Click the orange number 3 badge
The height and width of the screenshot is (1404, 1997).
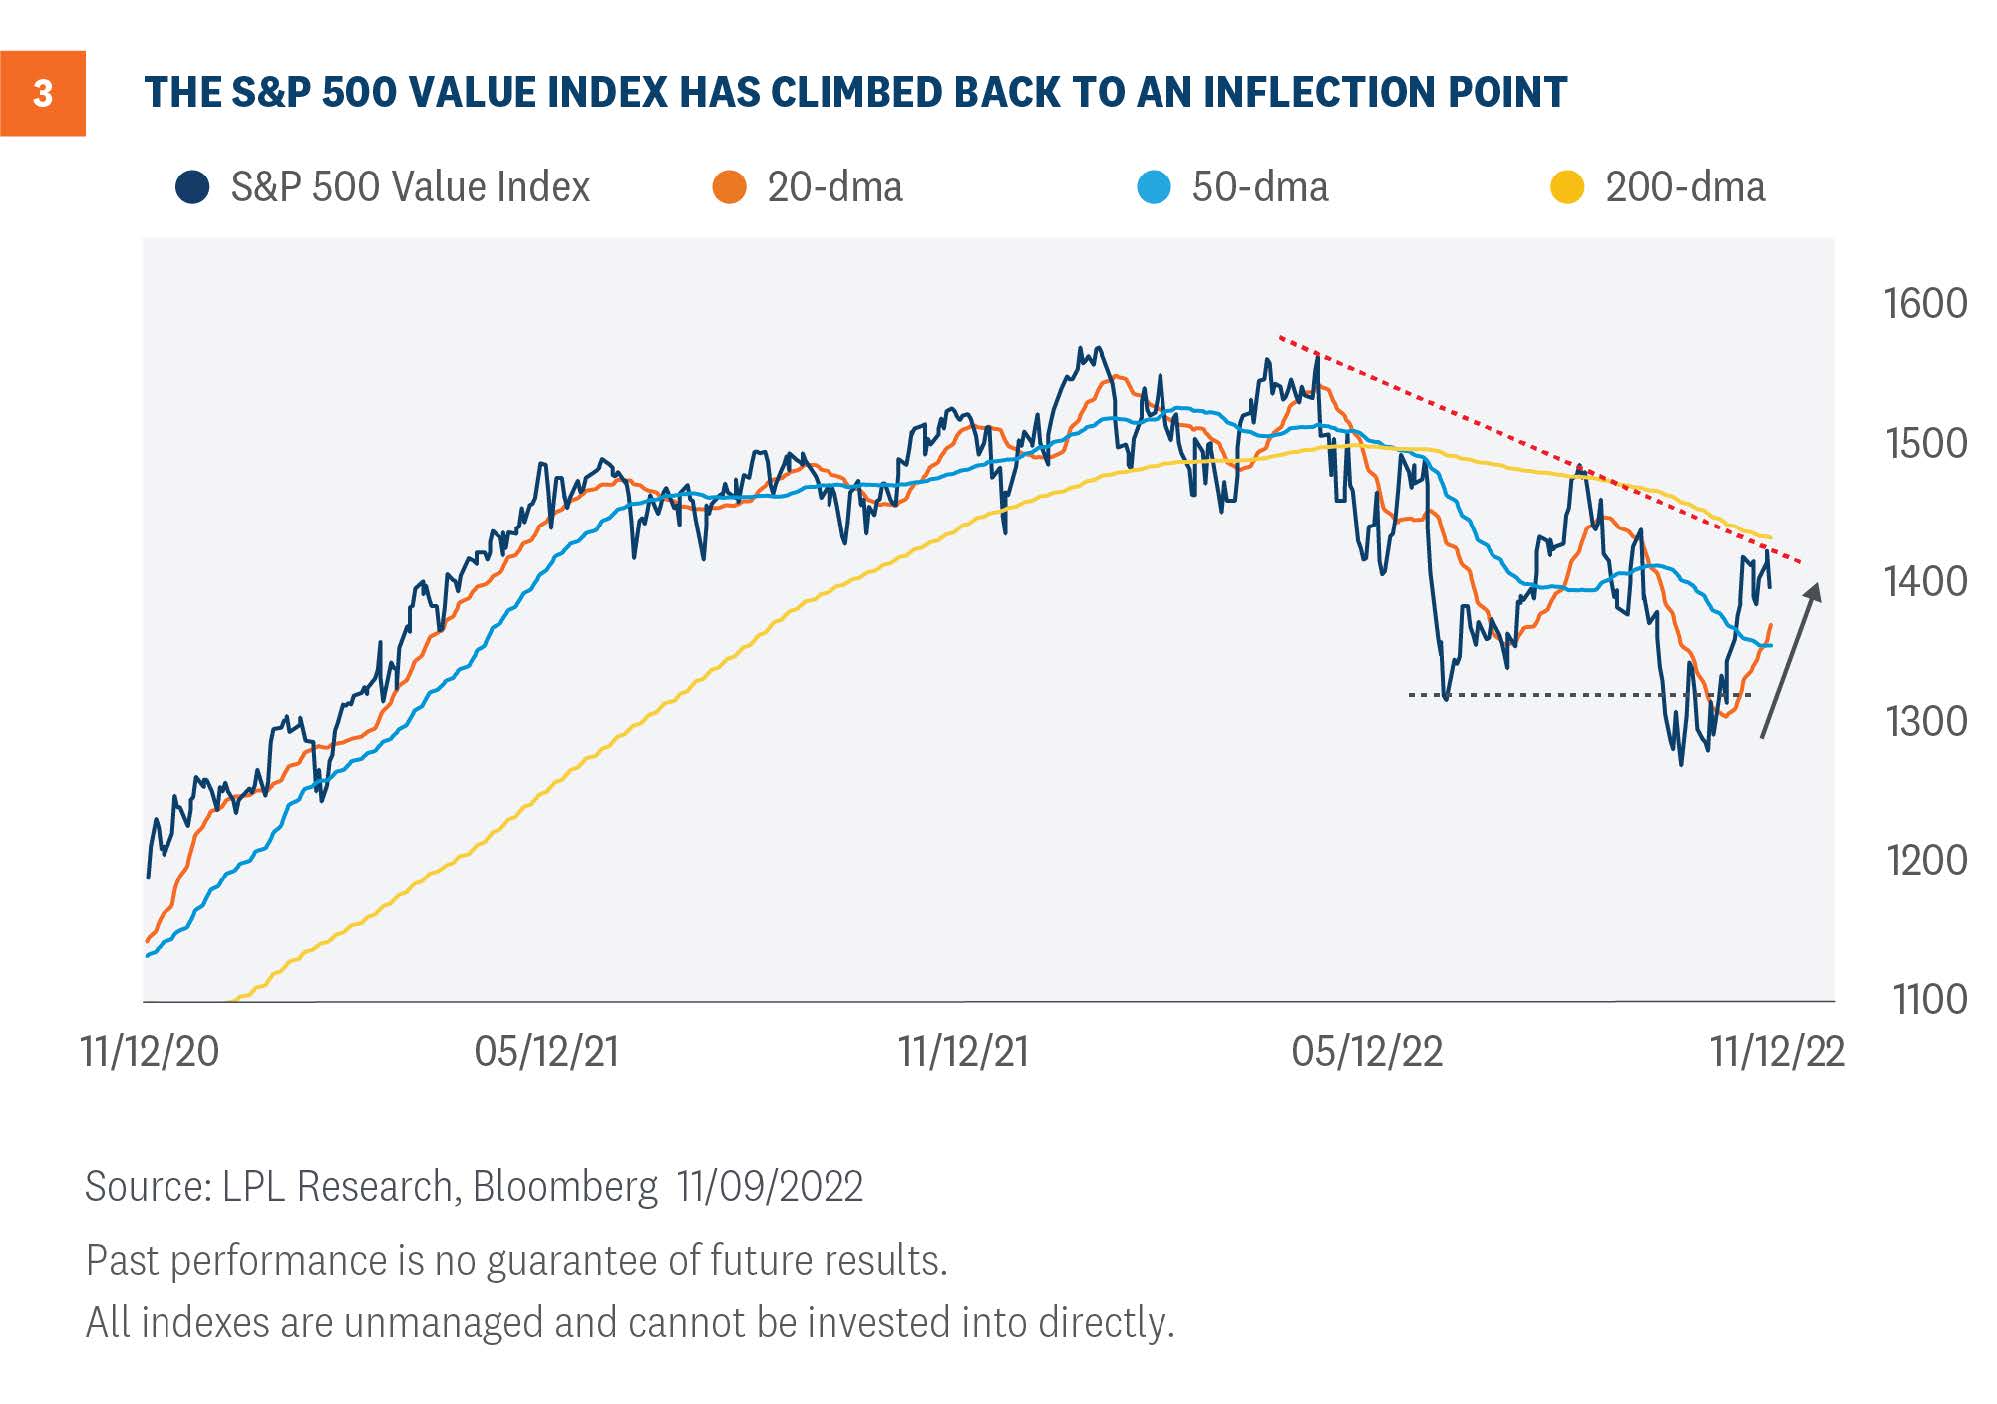coord(43,93)
